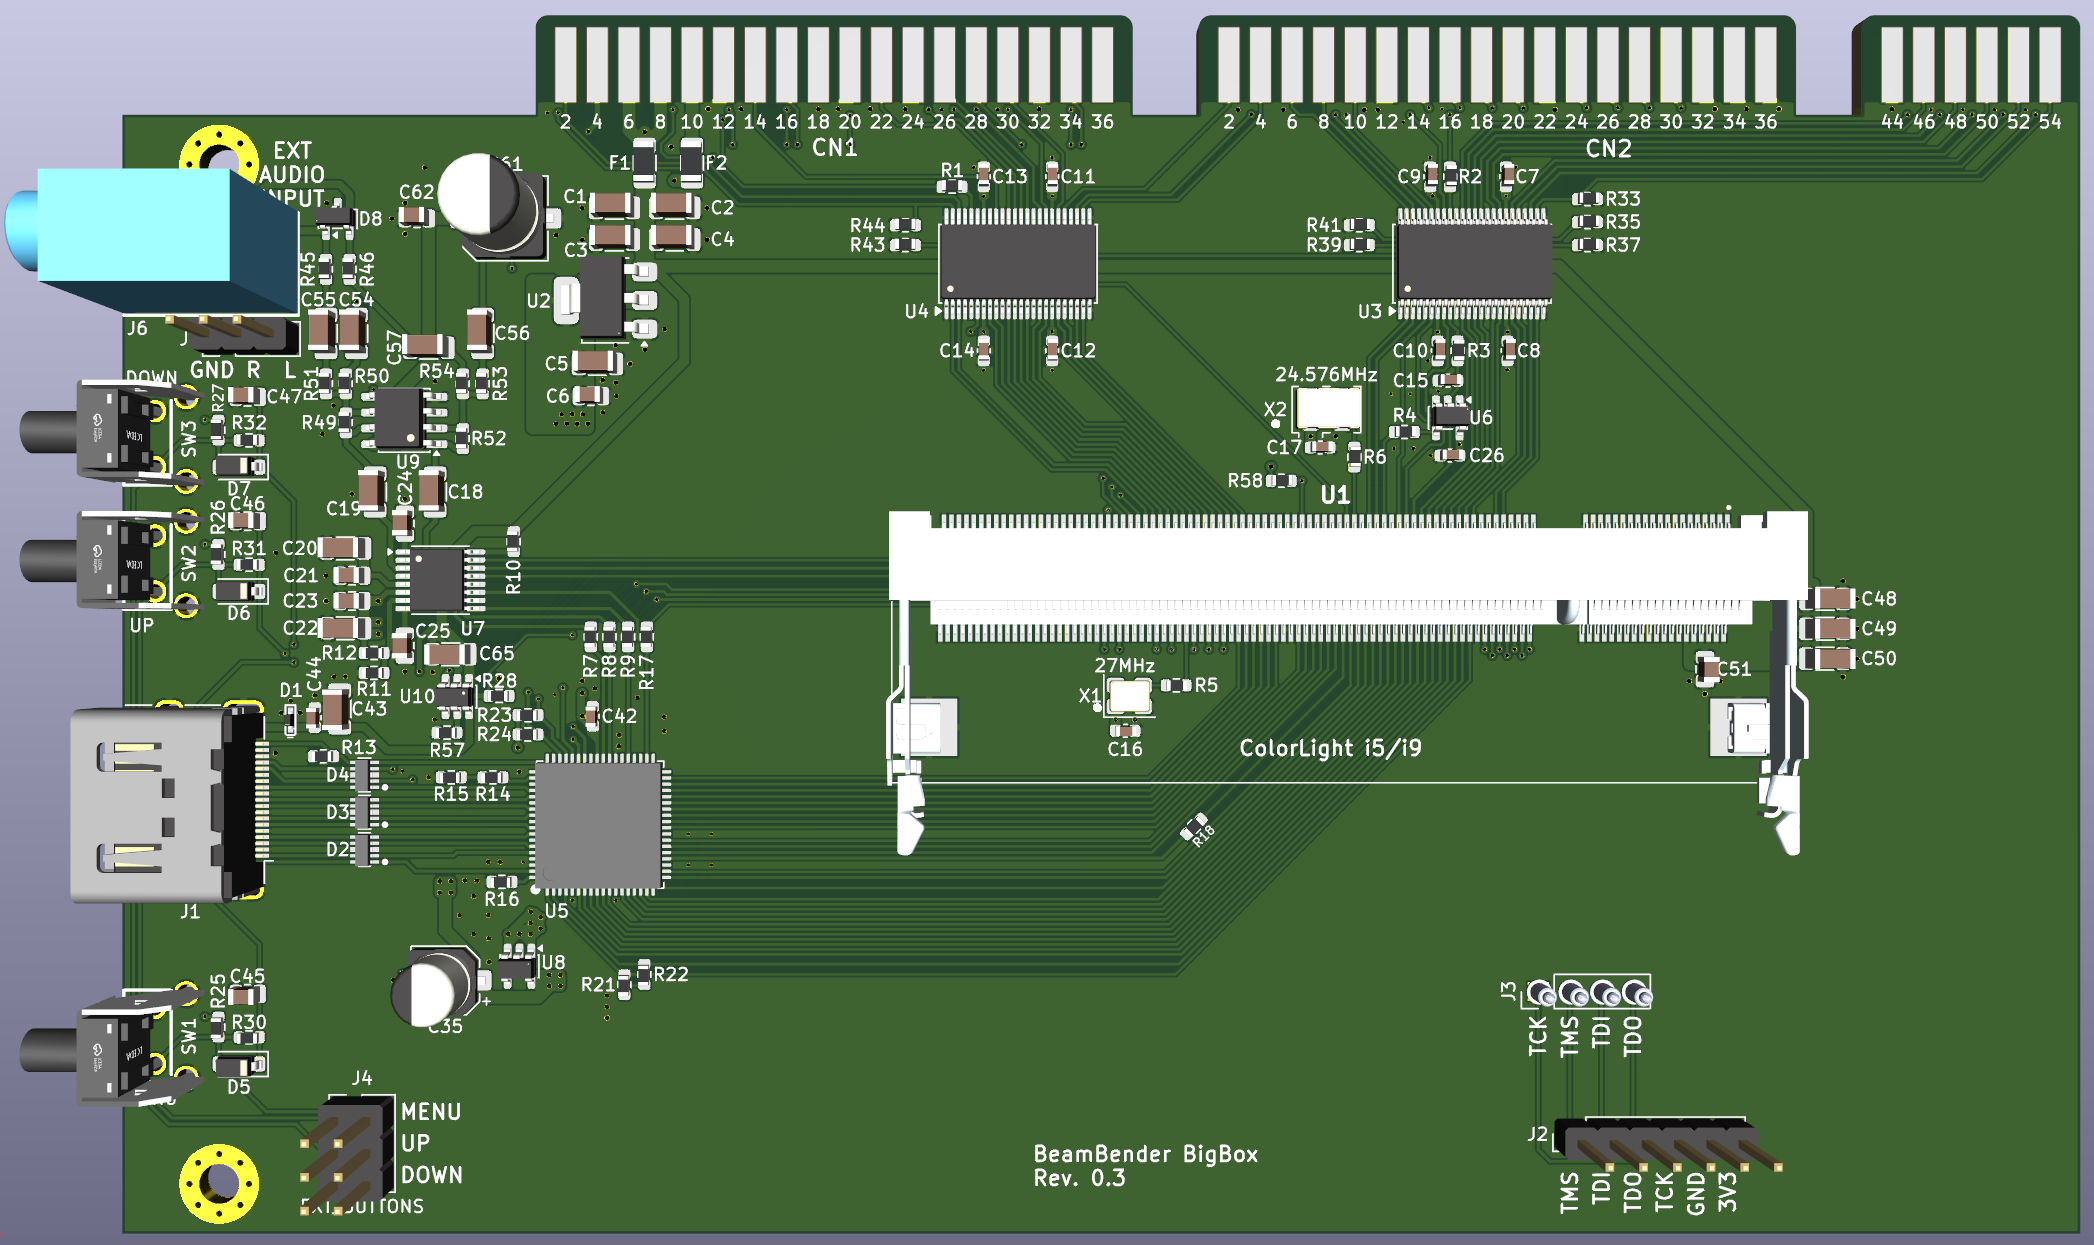Click electrolytic capacitor C35
2094x1245 pixels.
pos(437,988)
